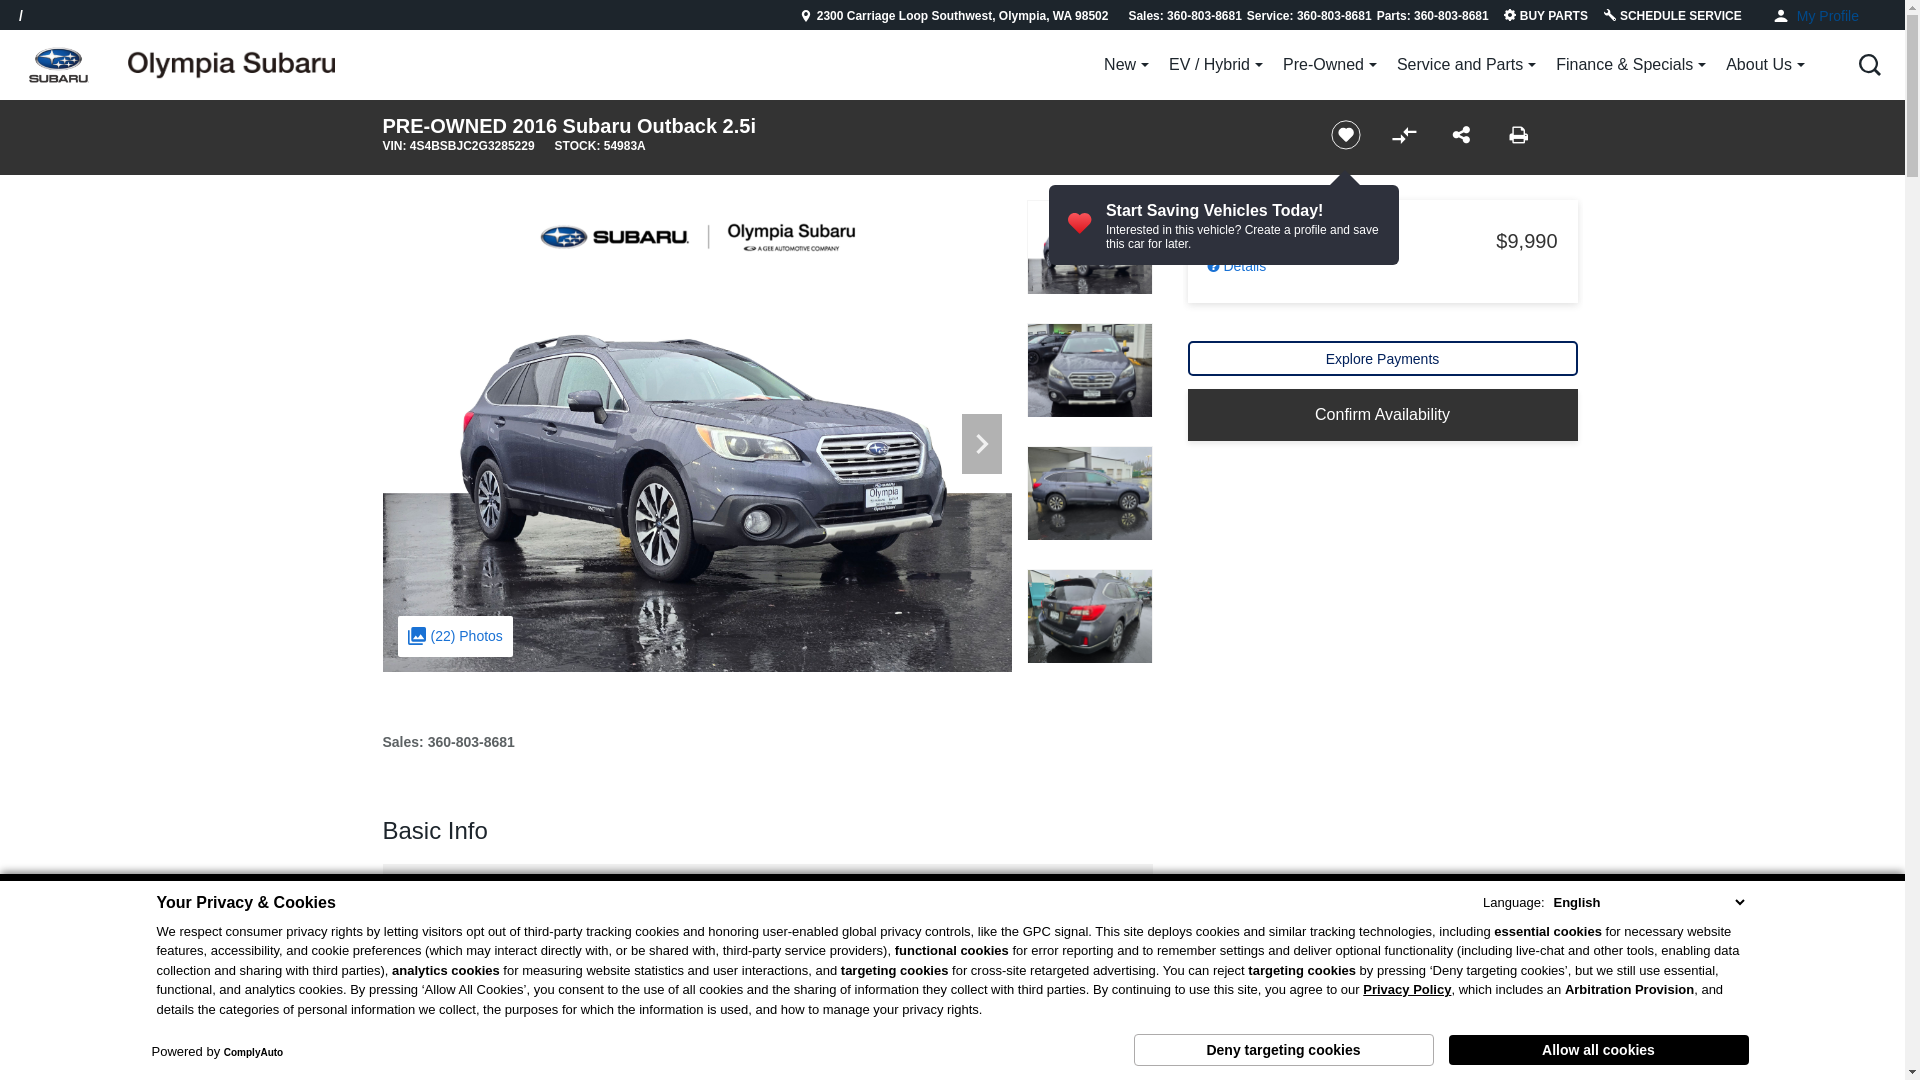Click the main Outback vehicle photo
The height and width of the screenshot is (1080, 1920).
[696, 436]
